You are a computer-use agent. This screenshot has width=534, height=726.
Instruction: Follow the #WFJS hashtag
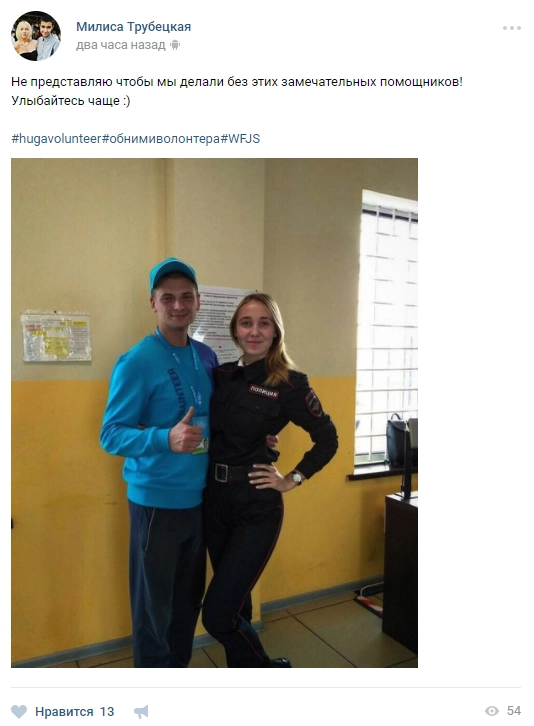pyautogui.click(x=240, y=138)
